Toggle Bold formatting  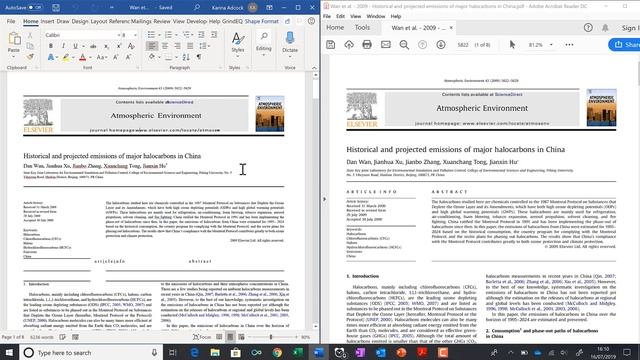pos(51,46)
